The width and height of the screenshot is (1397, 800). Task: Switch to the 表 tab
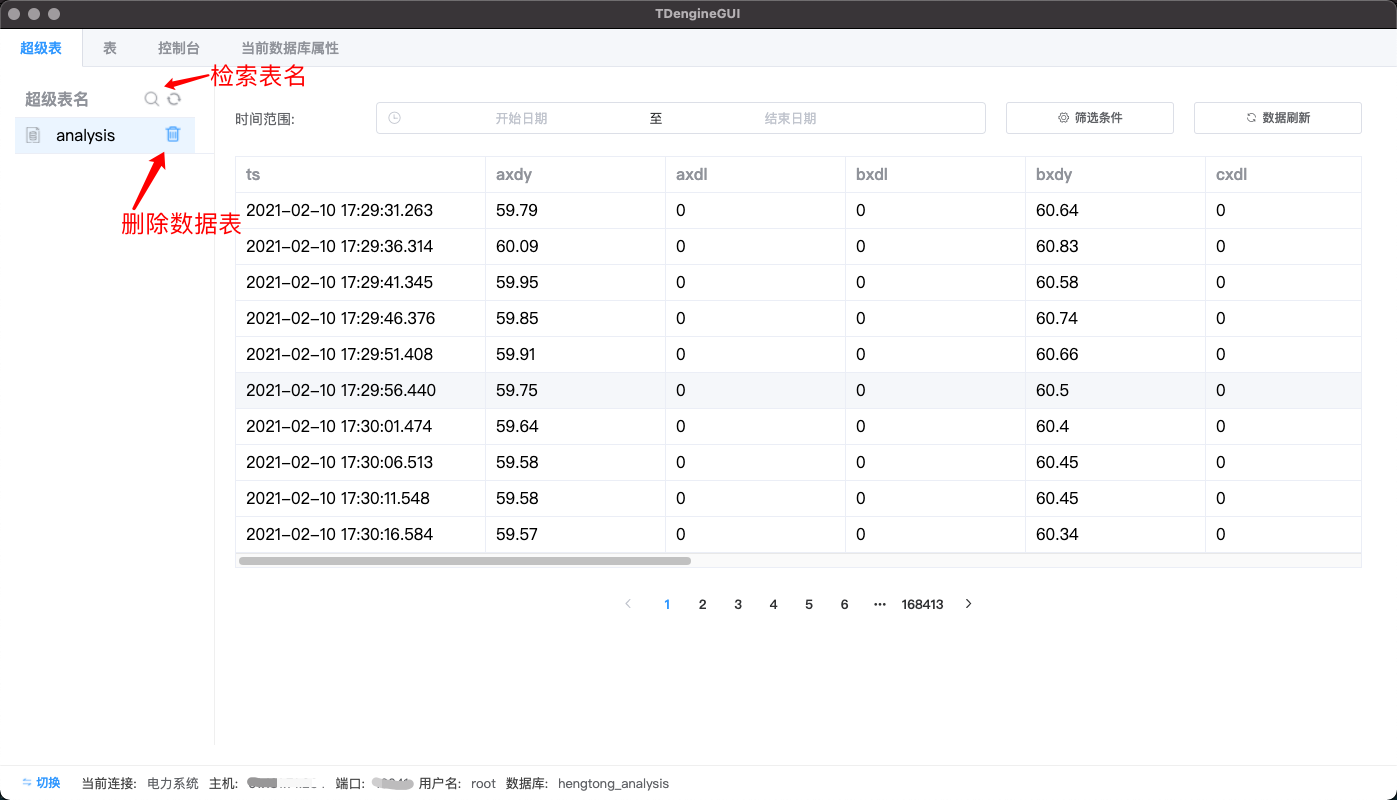[110, 48]
